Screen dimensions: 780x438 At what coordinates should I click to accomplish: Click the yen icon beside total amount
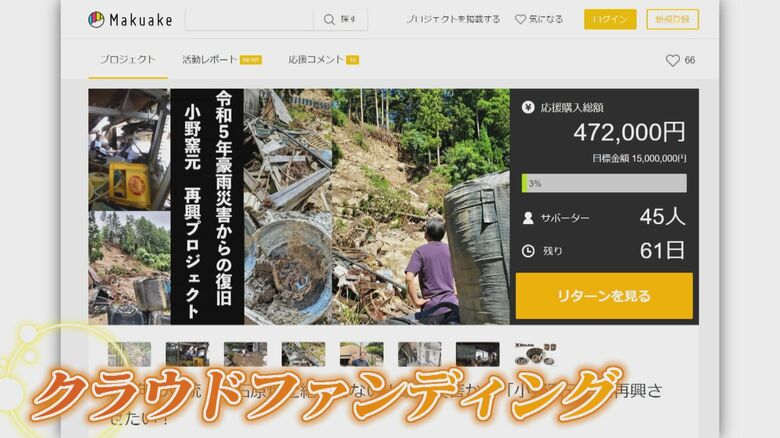[x=528, y=107]
